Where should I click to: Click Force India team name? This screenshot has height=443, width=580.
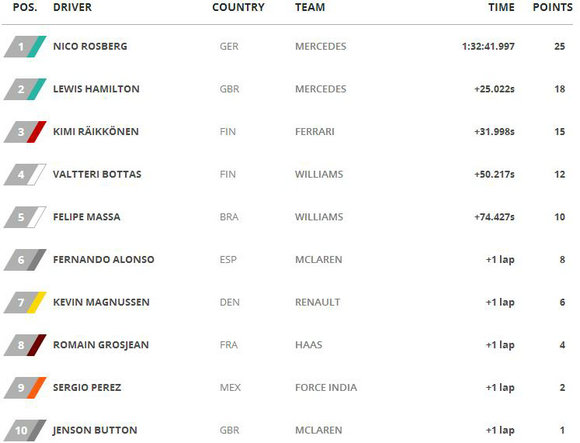pyautogui.click(x=326, y=388)
